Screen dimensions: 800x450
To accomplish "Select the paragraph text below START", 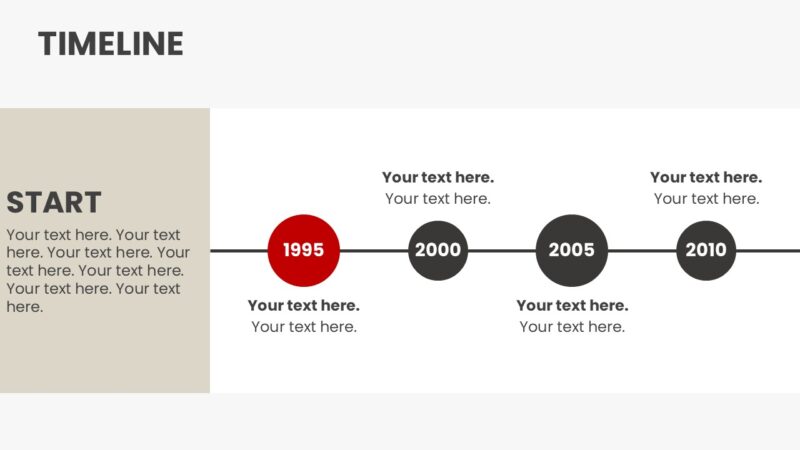I will point(97,271).
